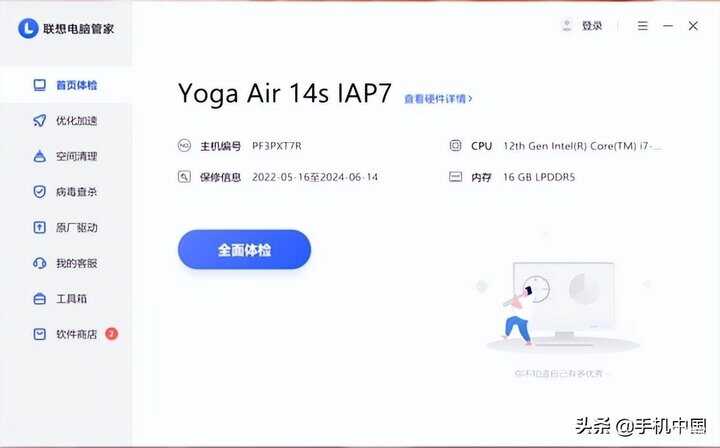Image resolution: width=720 pixels, height=448 pixels.
Task: Start the 全面体检 full checkup
Action: pos(244,249)
